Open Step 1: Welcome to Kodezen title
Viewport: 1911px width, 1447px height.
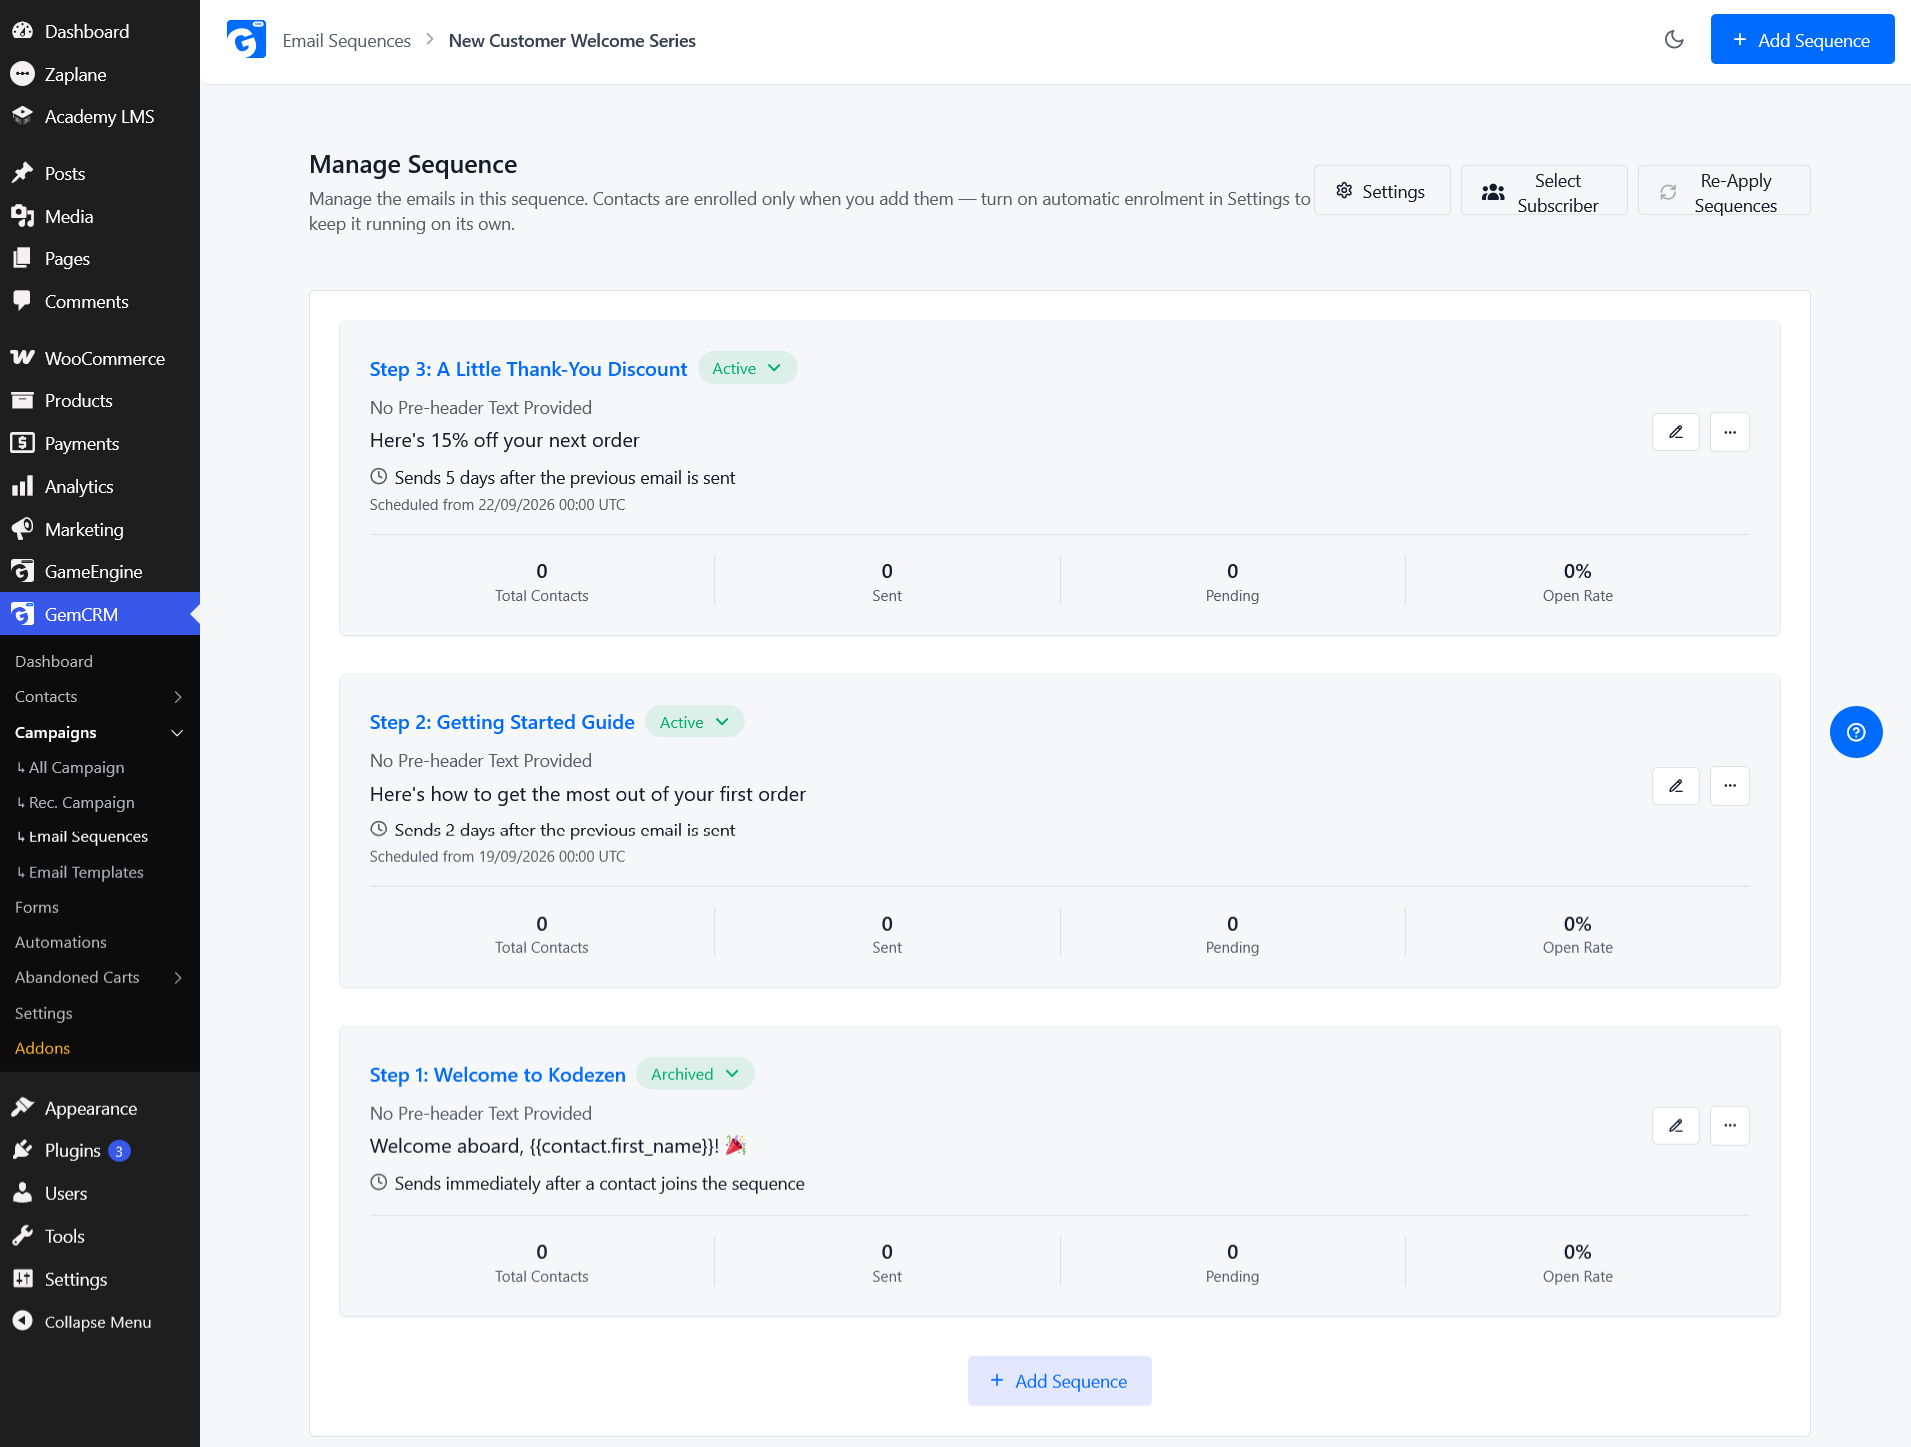click(497, 1074)
